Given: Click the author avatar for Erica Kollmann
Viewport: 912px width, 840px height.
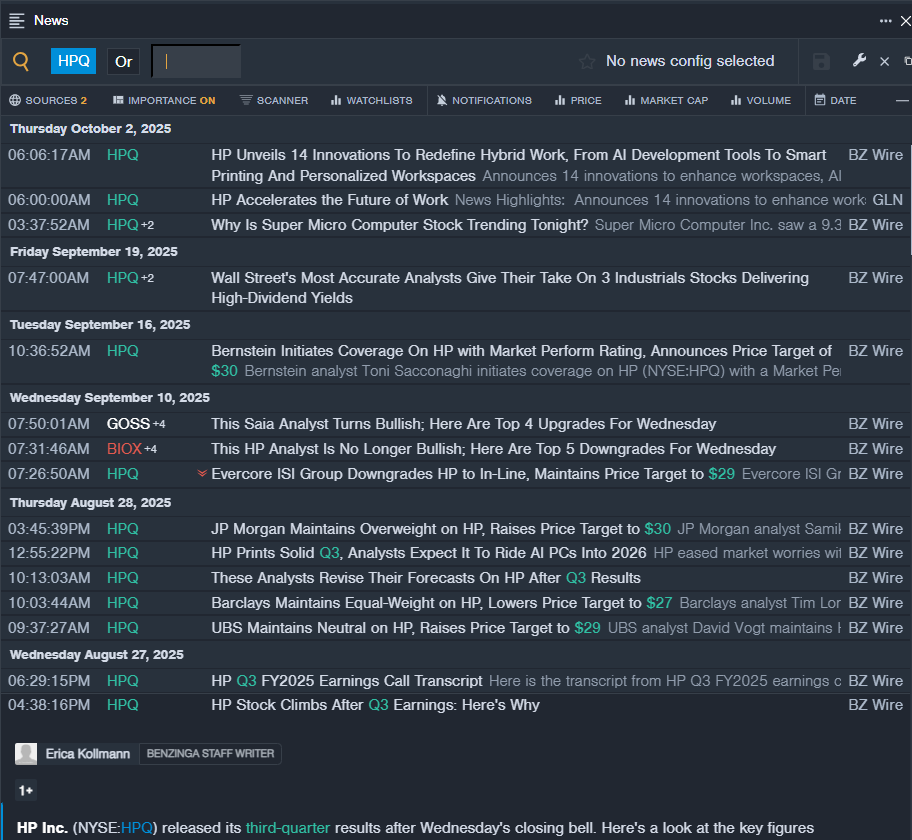Looking at the screenshot, I should 26,754.
